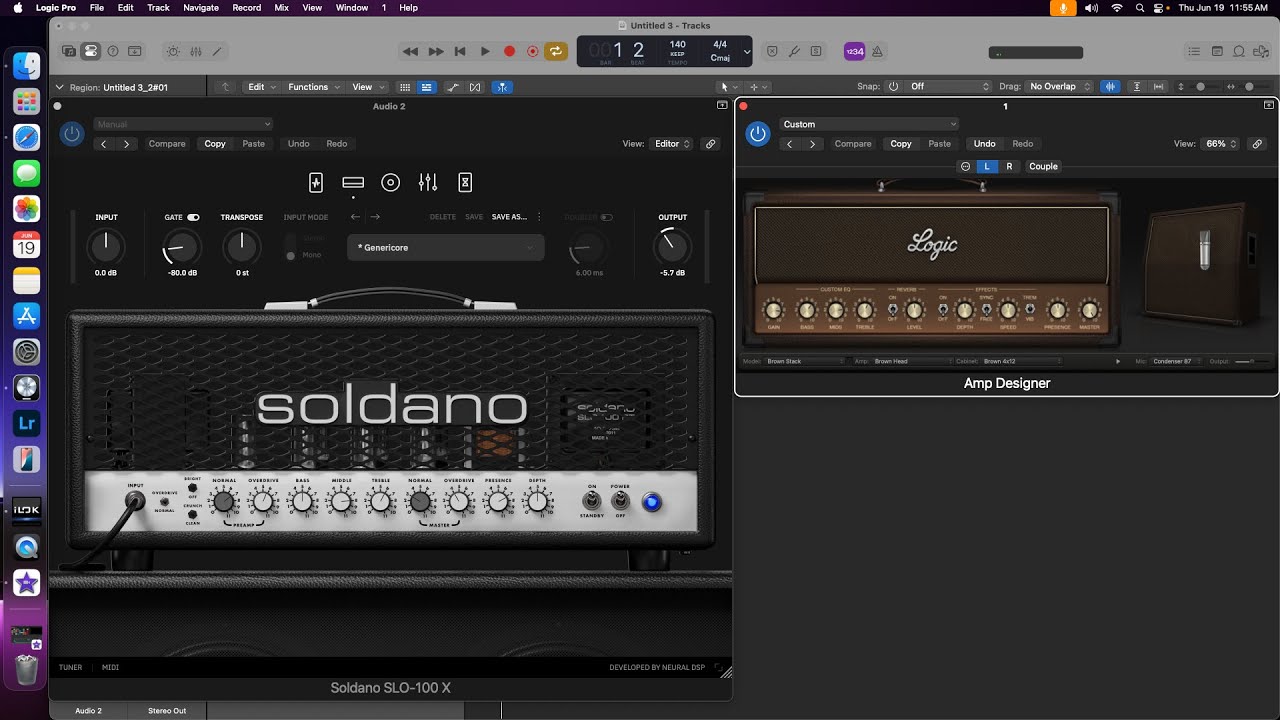The width and height of the screenshot is (1280, 720).
Task: Select the Amp section in the Soldano plugin
Action: coord(353,182)
